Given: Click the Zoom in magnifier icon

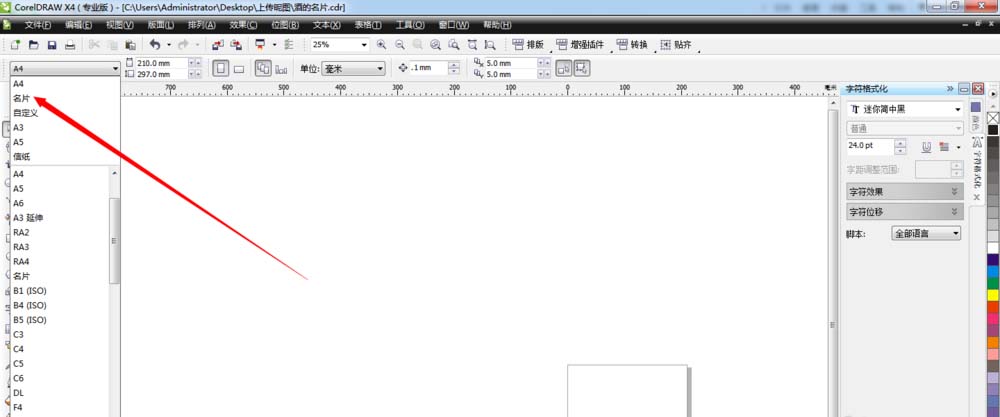Looking at the screenshot, I should pyautogui.click(x=381, y=45).
